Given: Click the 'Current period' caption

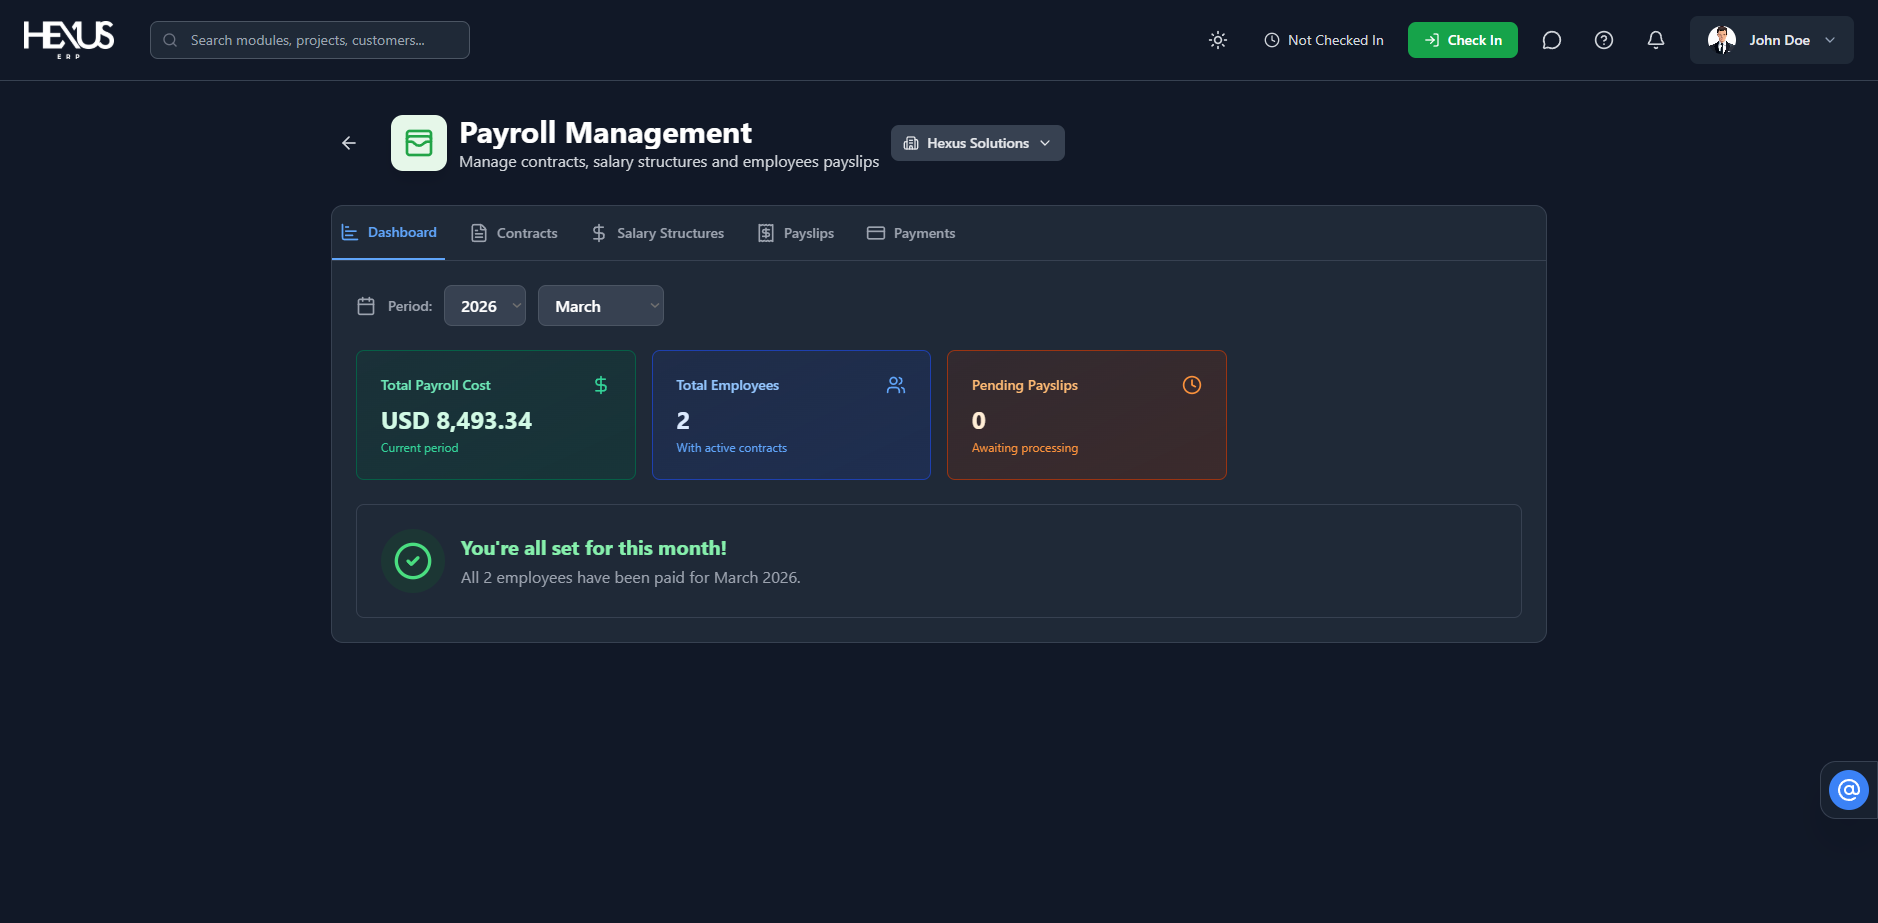Looking at the screenshot, I should click(x=420, y=448).
